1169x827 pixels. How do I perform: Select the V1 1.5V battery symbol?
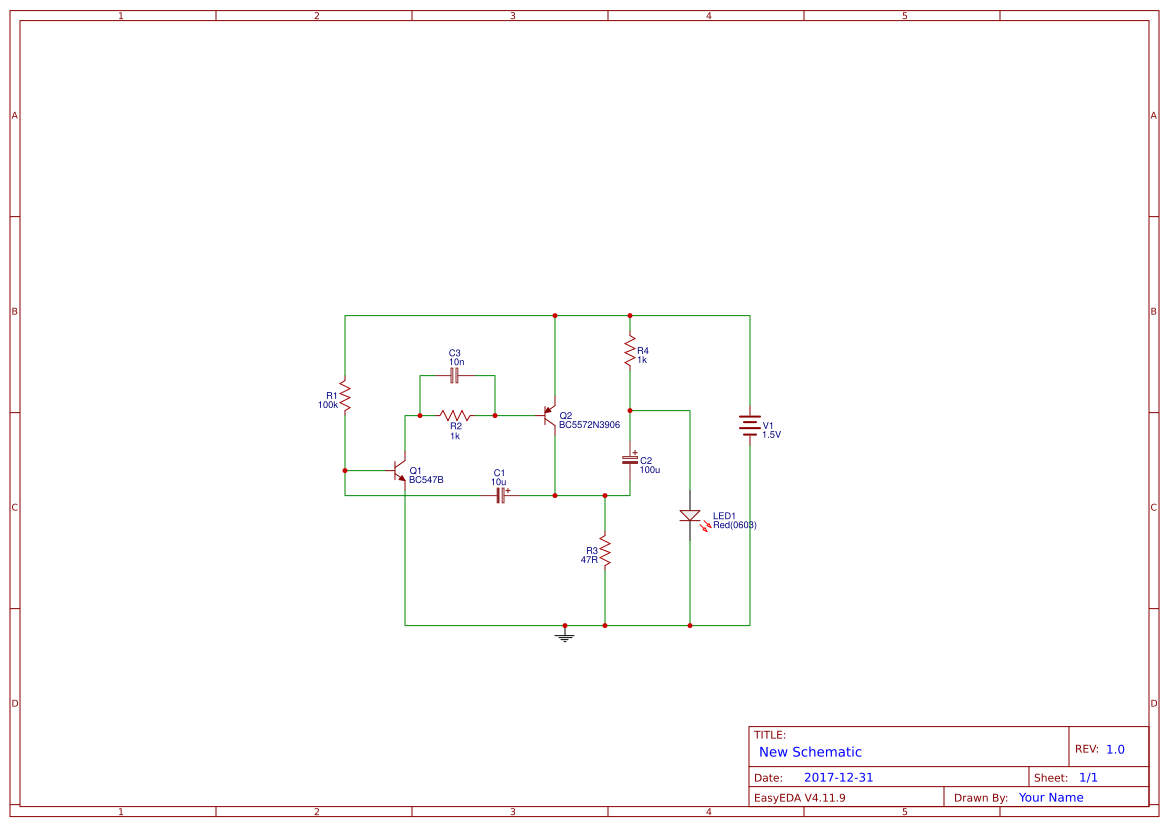tap(749, 425)
